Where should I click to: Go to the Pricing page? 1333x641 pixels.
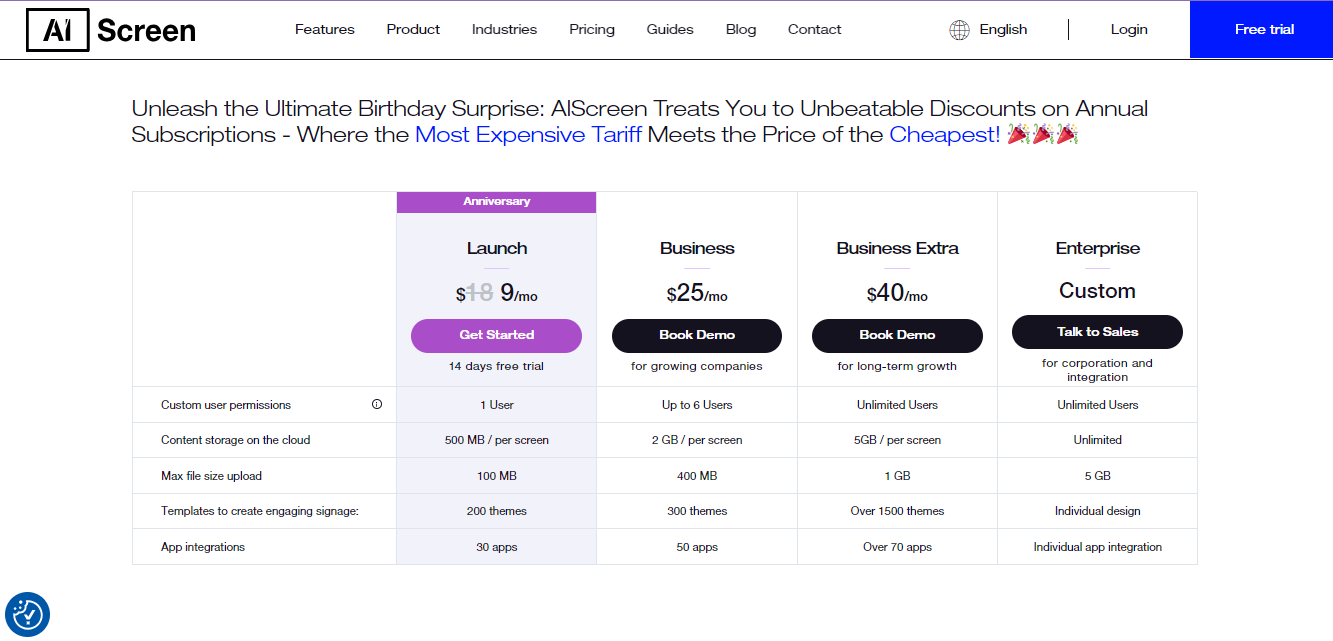pos(592,30)
